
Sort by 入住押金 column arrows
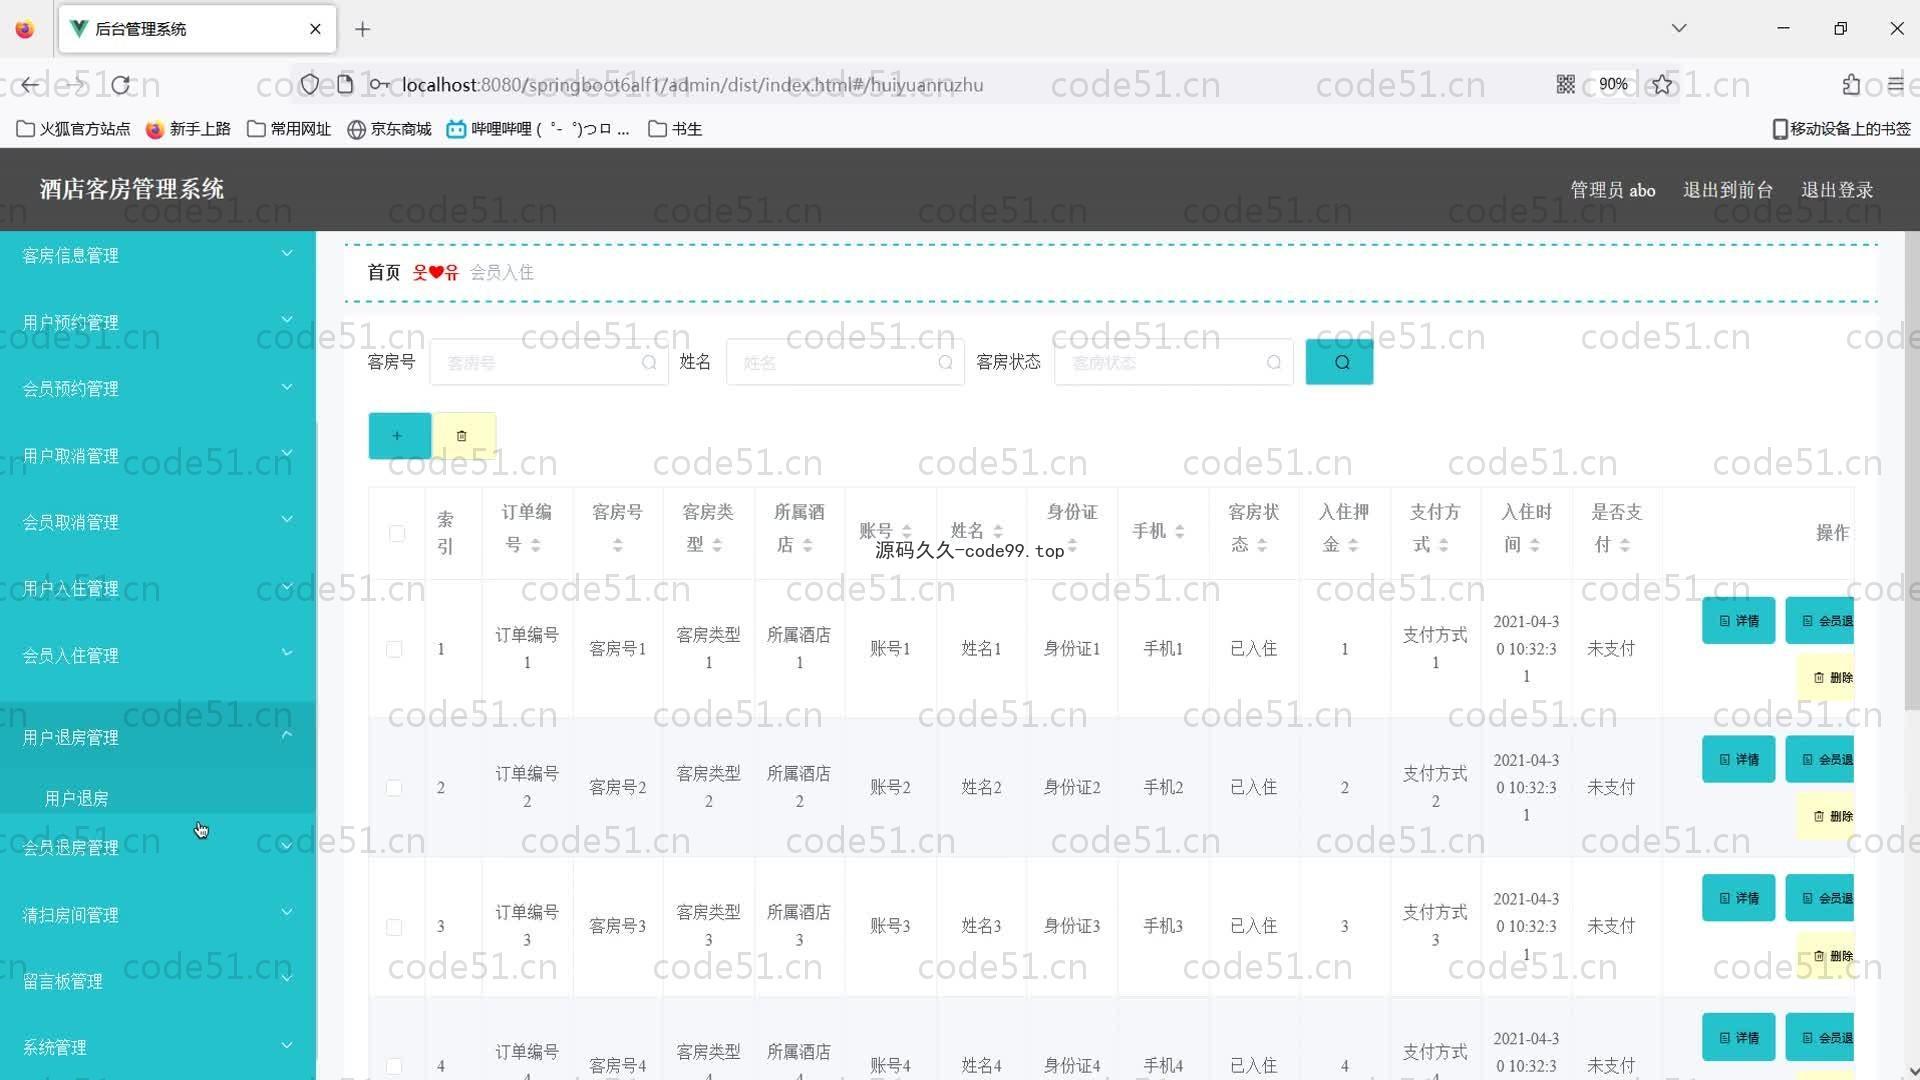click(x=1352, y=545)
